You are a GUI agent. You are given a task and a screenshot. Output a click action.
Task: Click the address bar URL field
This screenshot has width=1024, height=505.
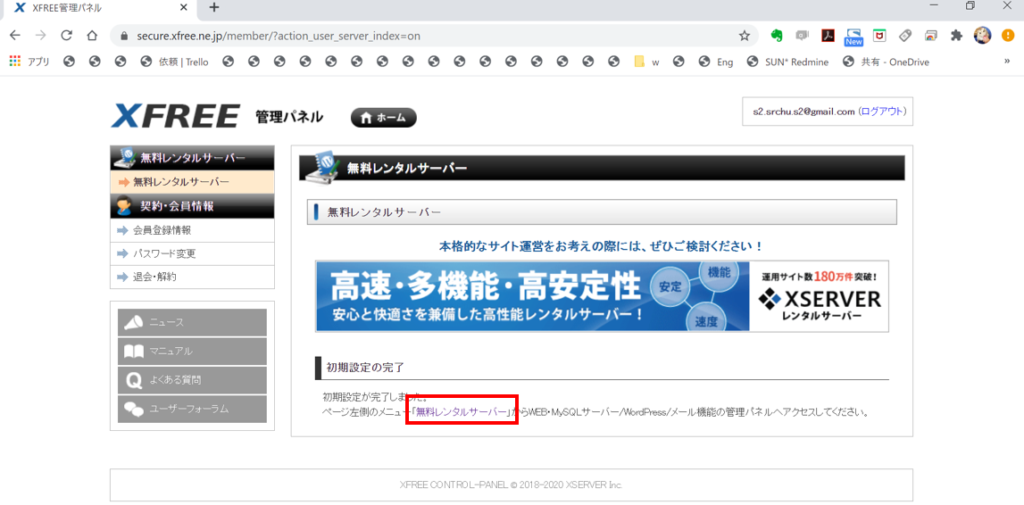click(x=400, y=35)
